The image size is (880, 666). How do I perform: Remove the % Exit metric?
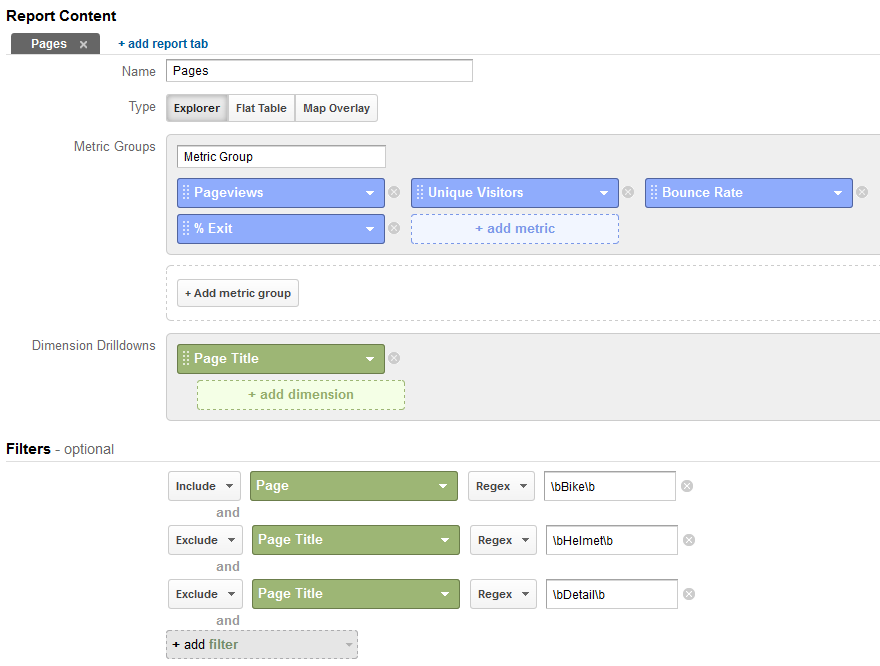point(394,229)
